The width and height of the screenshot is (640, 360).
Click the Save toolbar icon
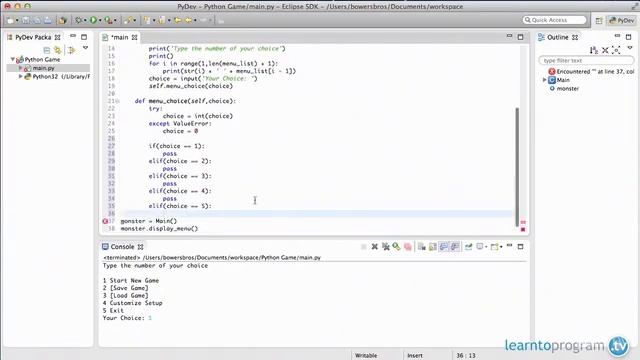point(26,20)
